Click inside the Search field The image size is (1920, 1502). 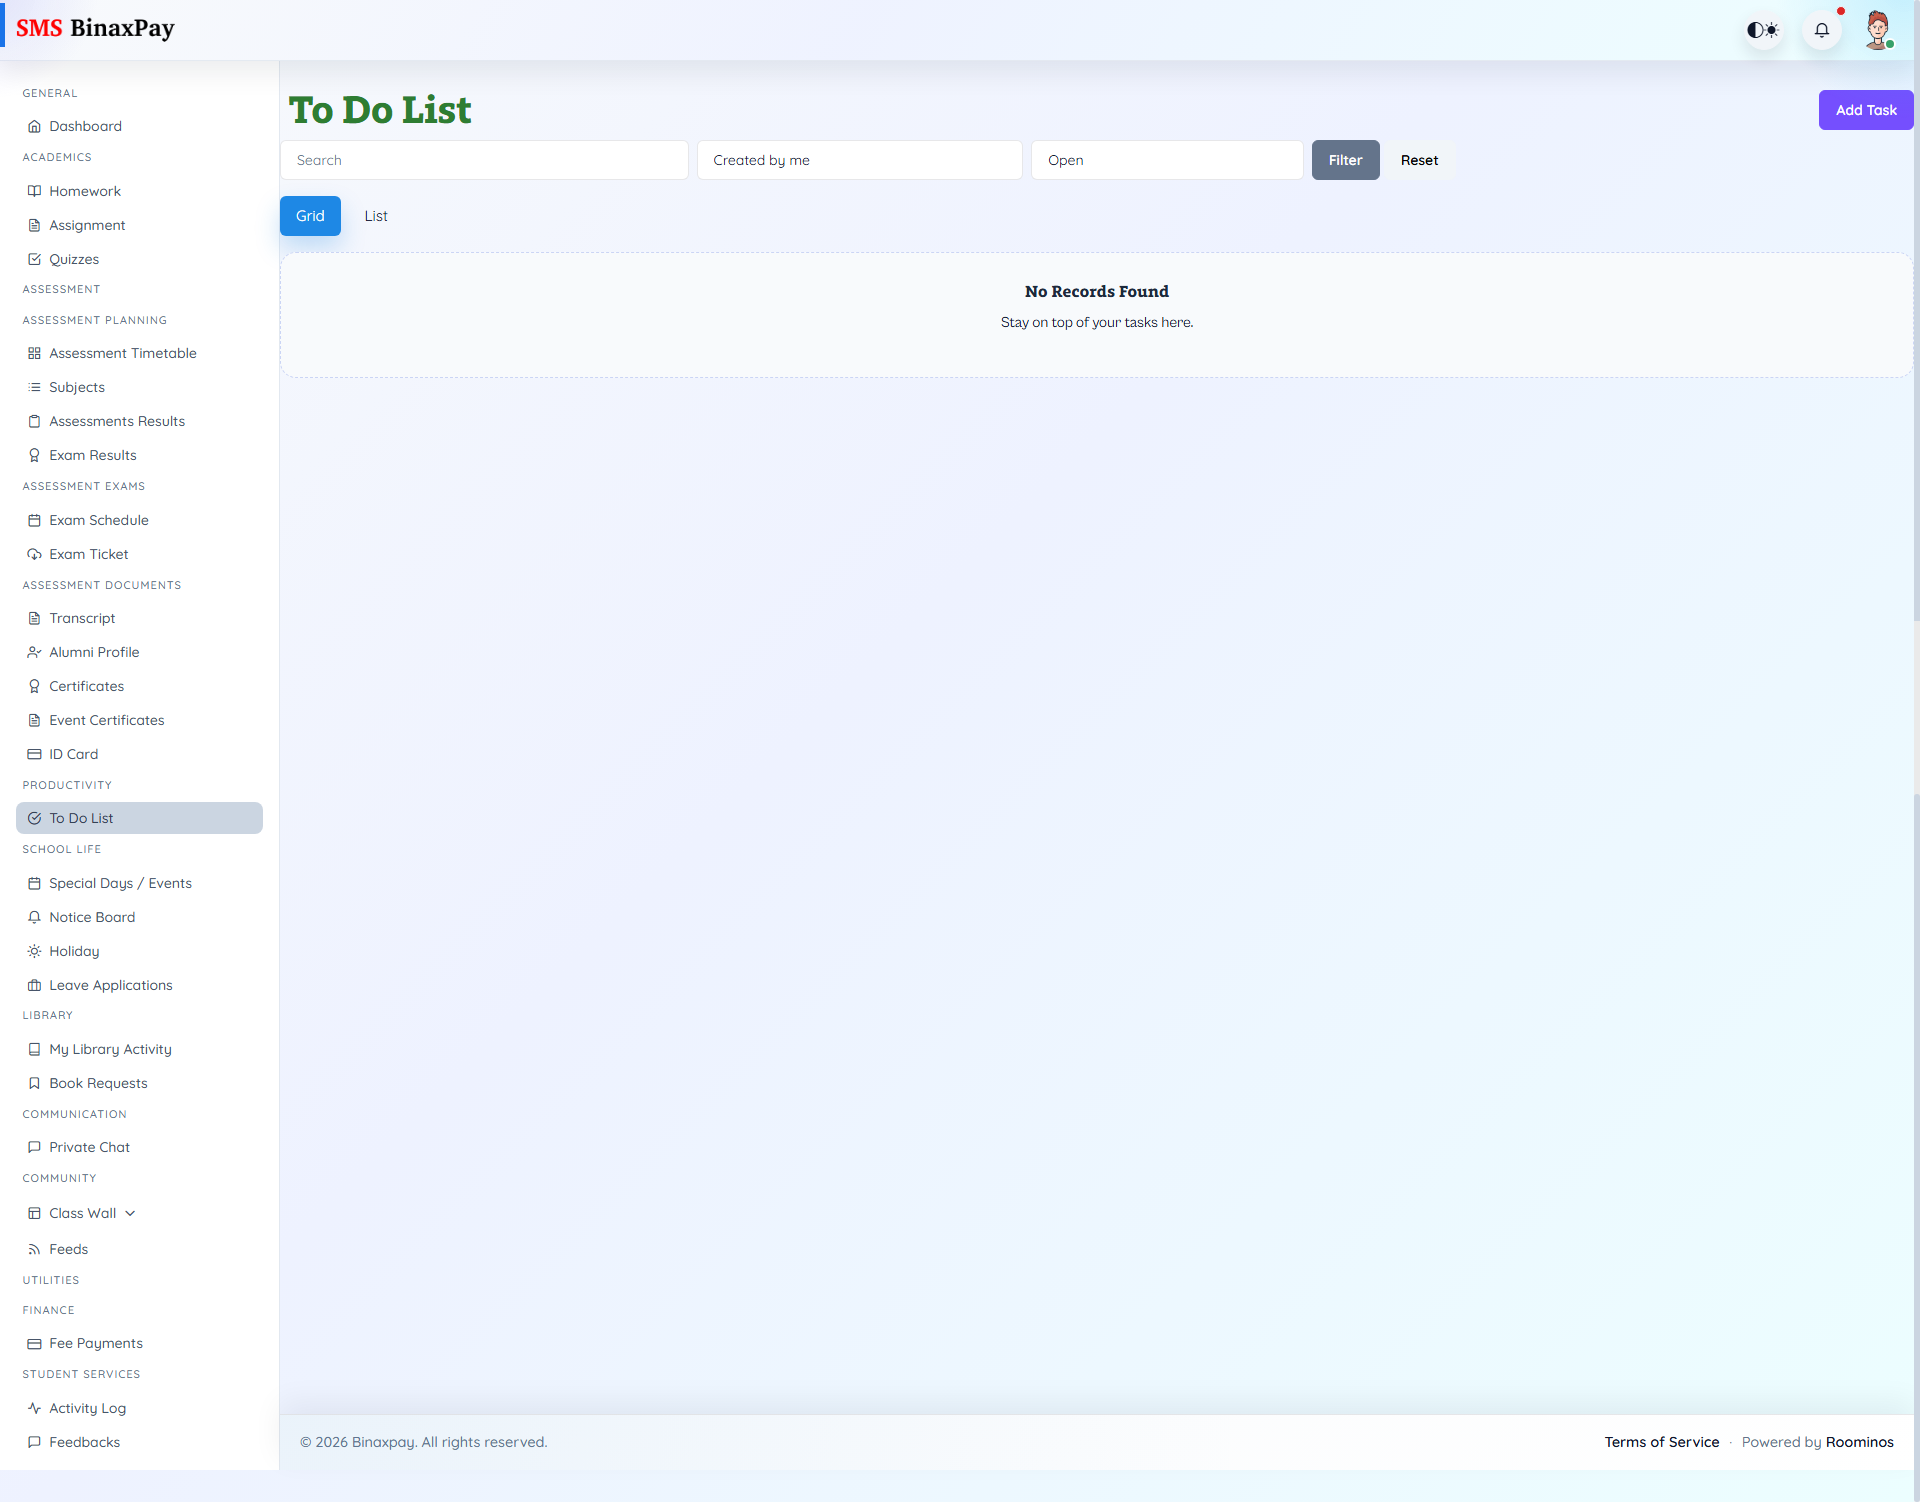pyautogui.click(x=484, y=160)
